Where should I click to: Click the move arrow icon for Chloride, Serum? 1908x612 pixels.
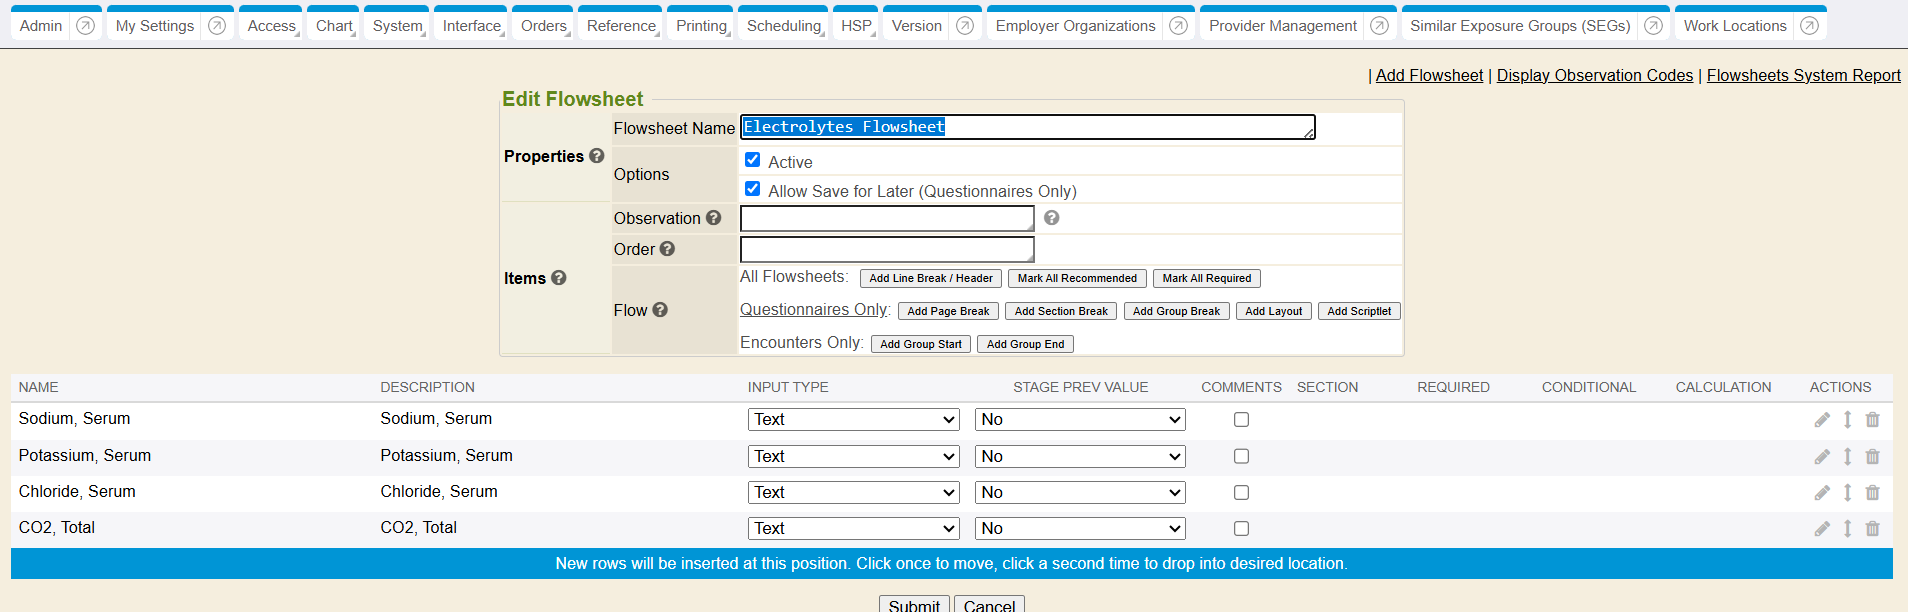tap(1847, 492)
